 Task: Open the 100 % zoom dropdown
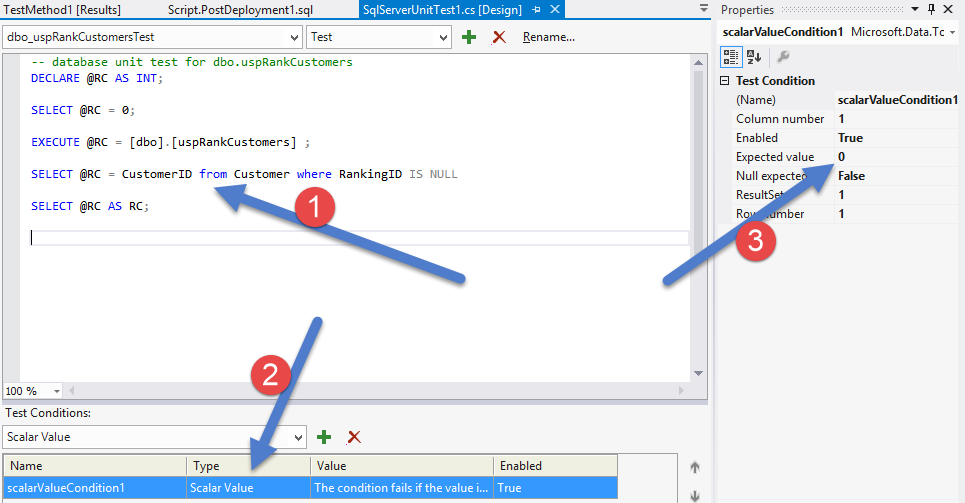point(57,391)
